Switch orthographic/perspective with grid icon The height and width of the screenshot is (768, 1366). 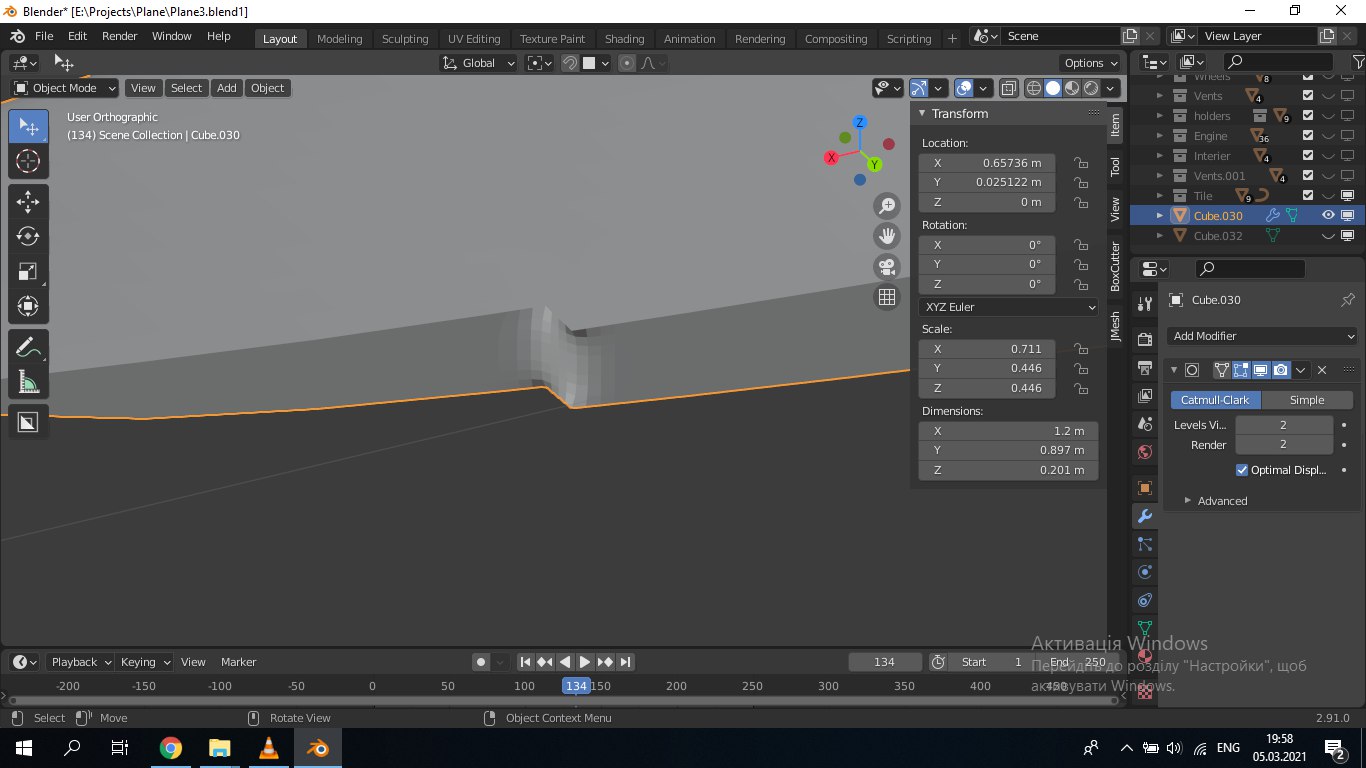[x=887, y=297]
